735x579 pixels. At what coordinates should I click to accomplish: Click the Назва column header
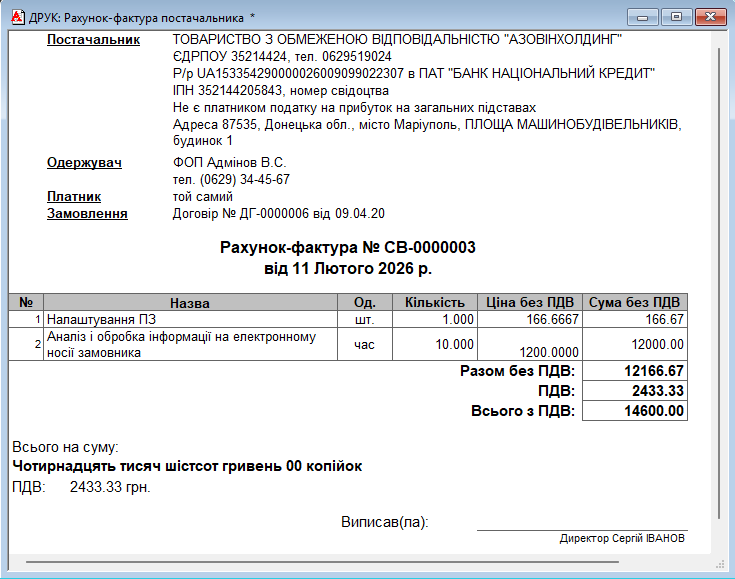190,303
